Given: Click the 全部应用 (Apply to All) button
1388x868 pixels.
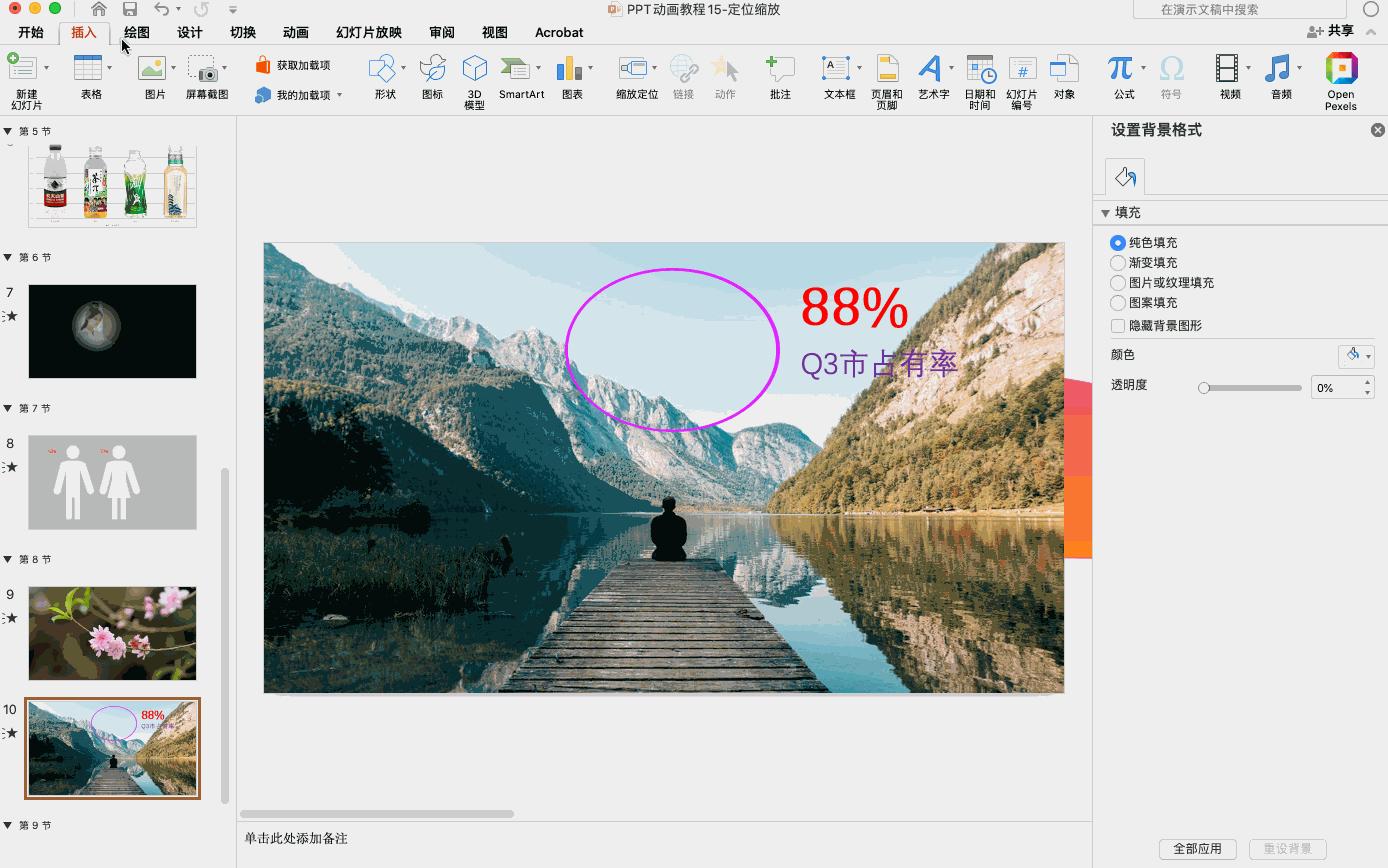Looking at the screenshot, I should 1197,849.
